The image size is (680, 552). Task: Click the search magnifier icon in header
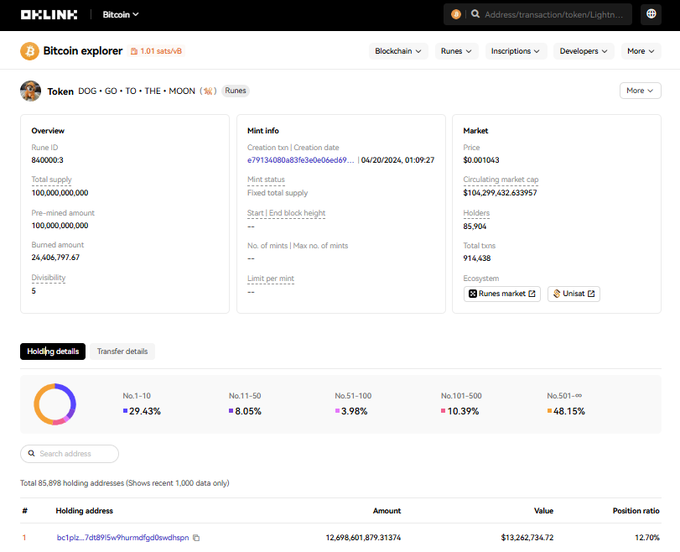click(475, 14)
